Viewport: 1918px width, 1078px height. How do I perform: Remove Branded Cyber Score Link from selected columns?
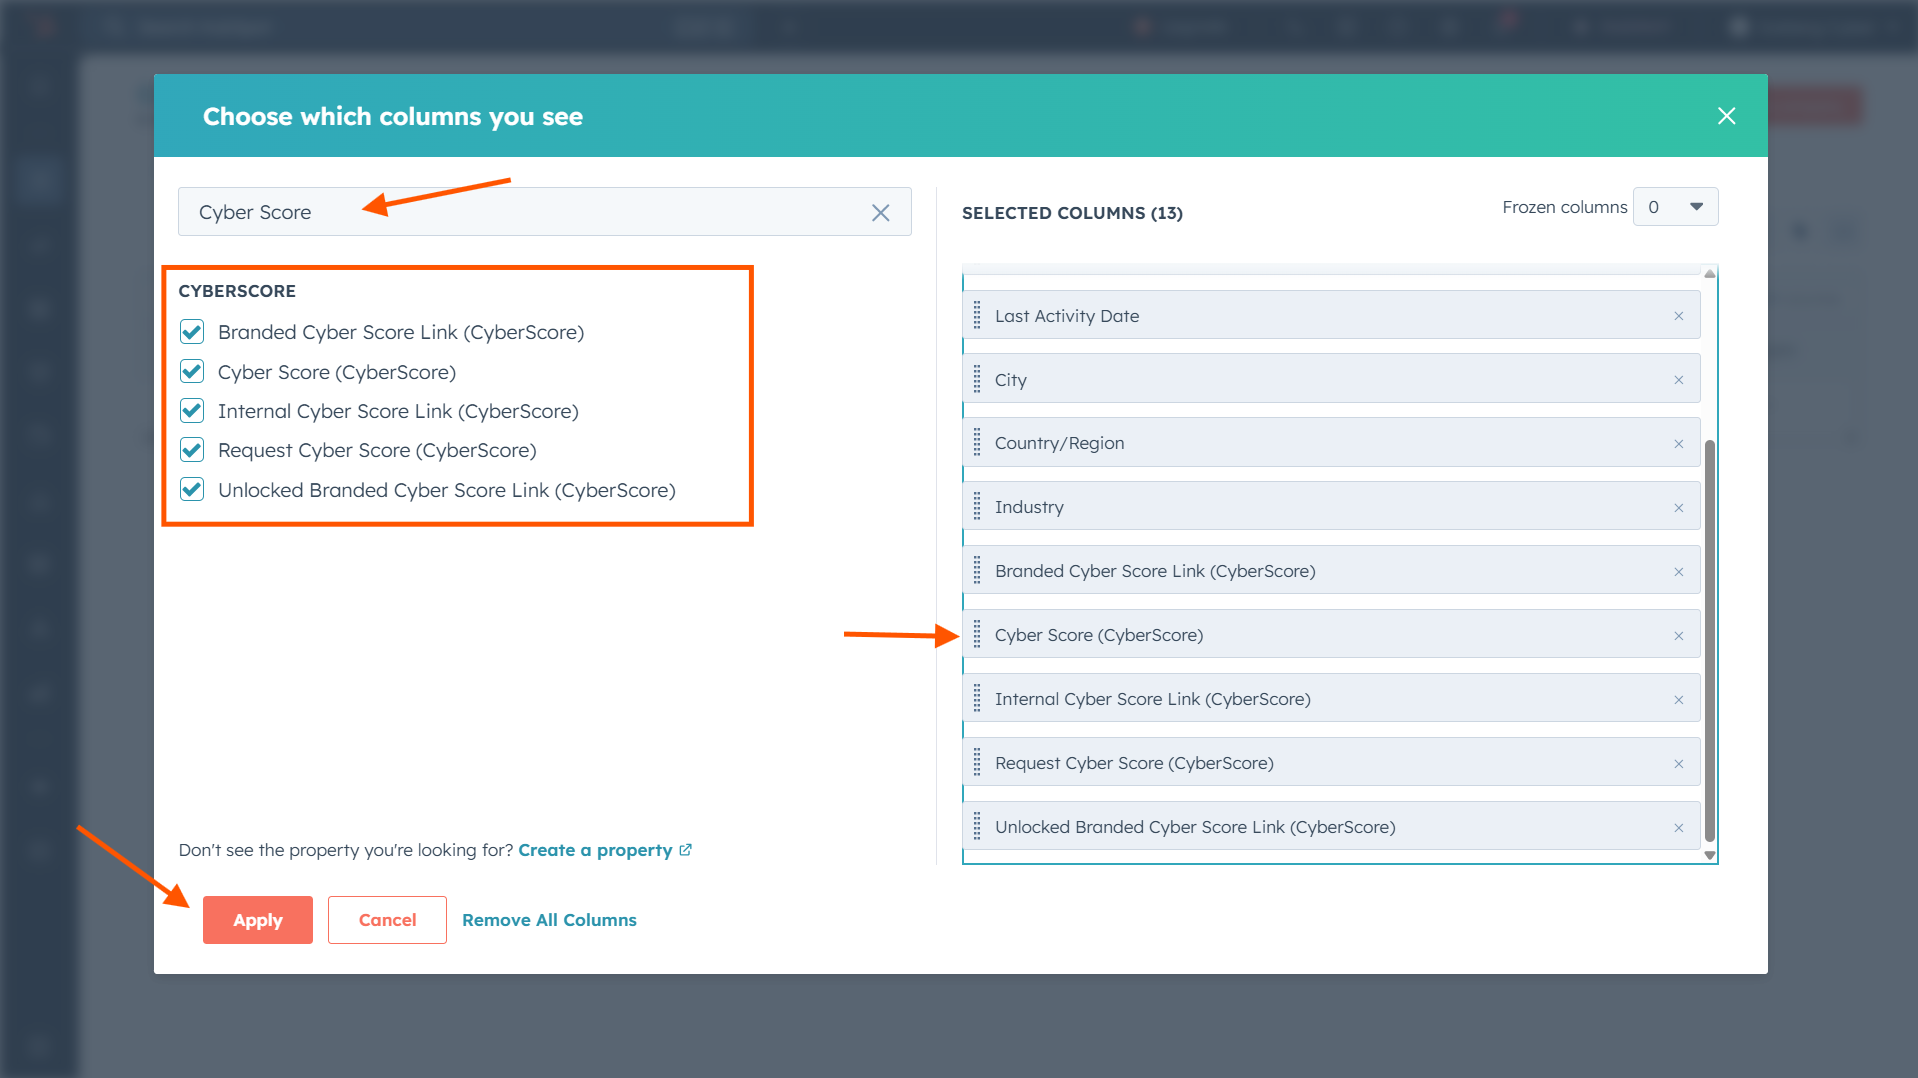click(x=1679, y=572)
